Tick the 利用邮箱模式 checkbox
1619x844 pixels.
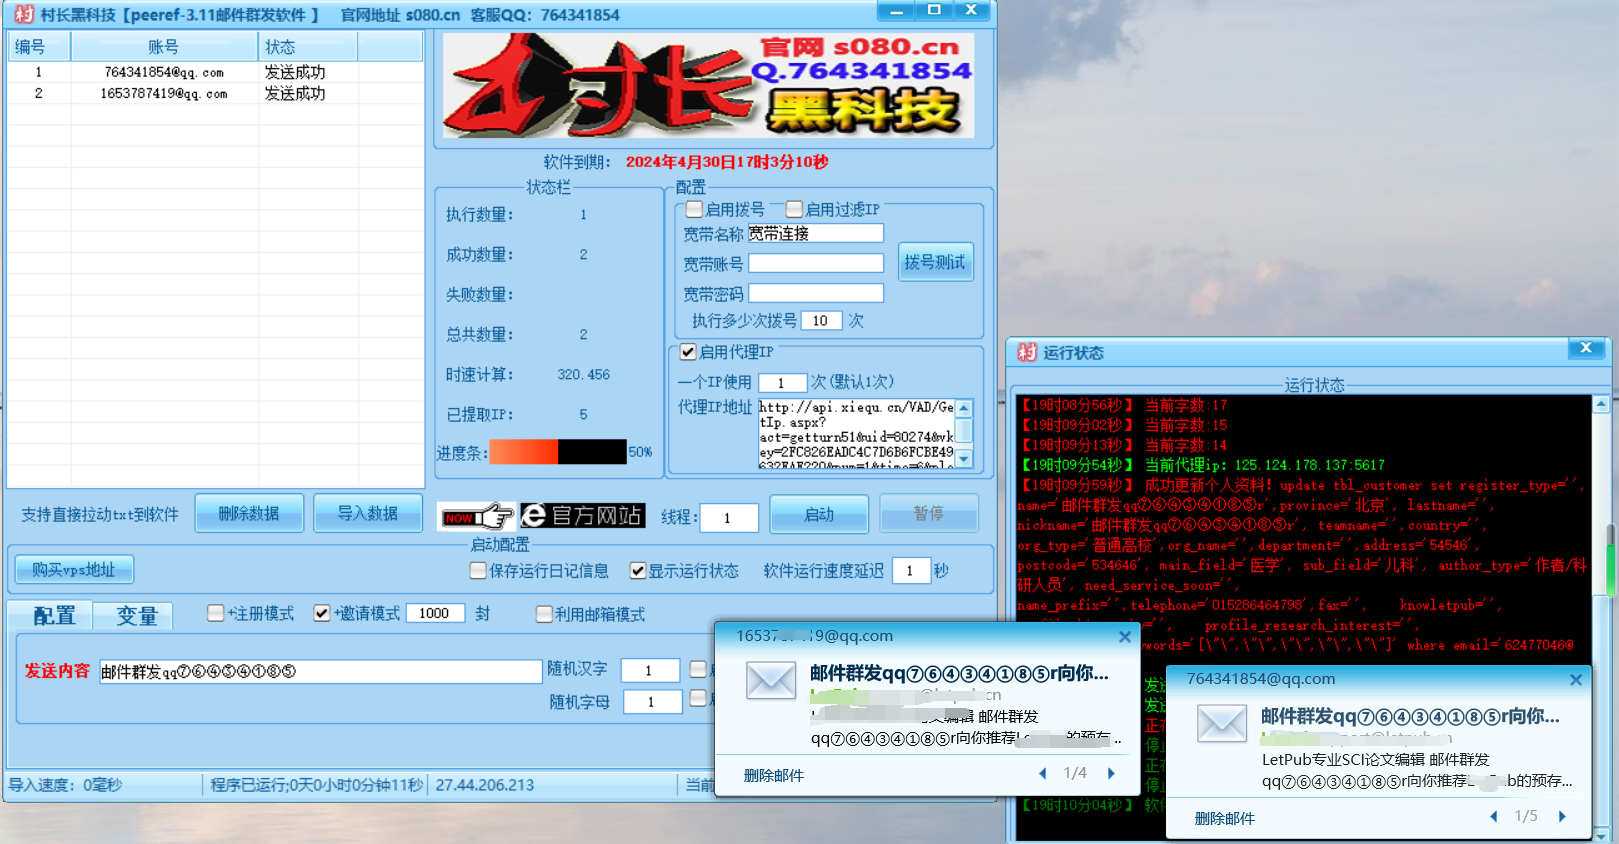(x=544, y=614)
